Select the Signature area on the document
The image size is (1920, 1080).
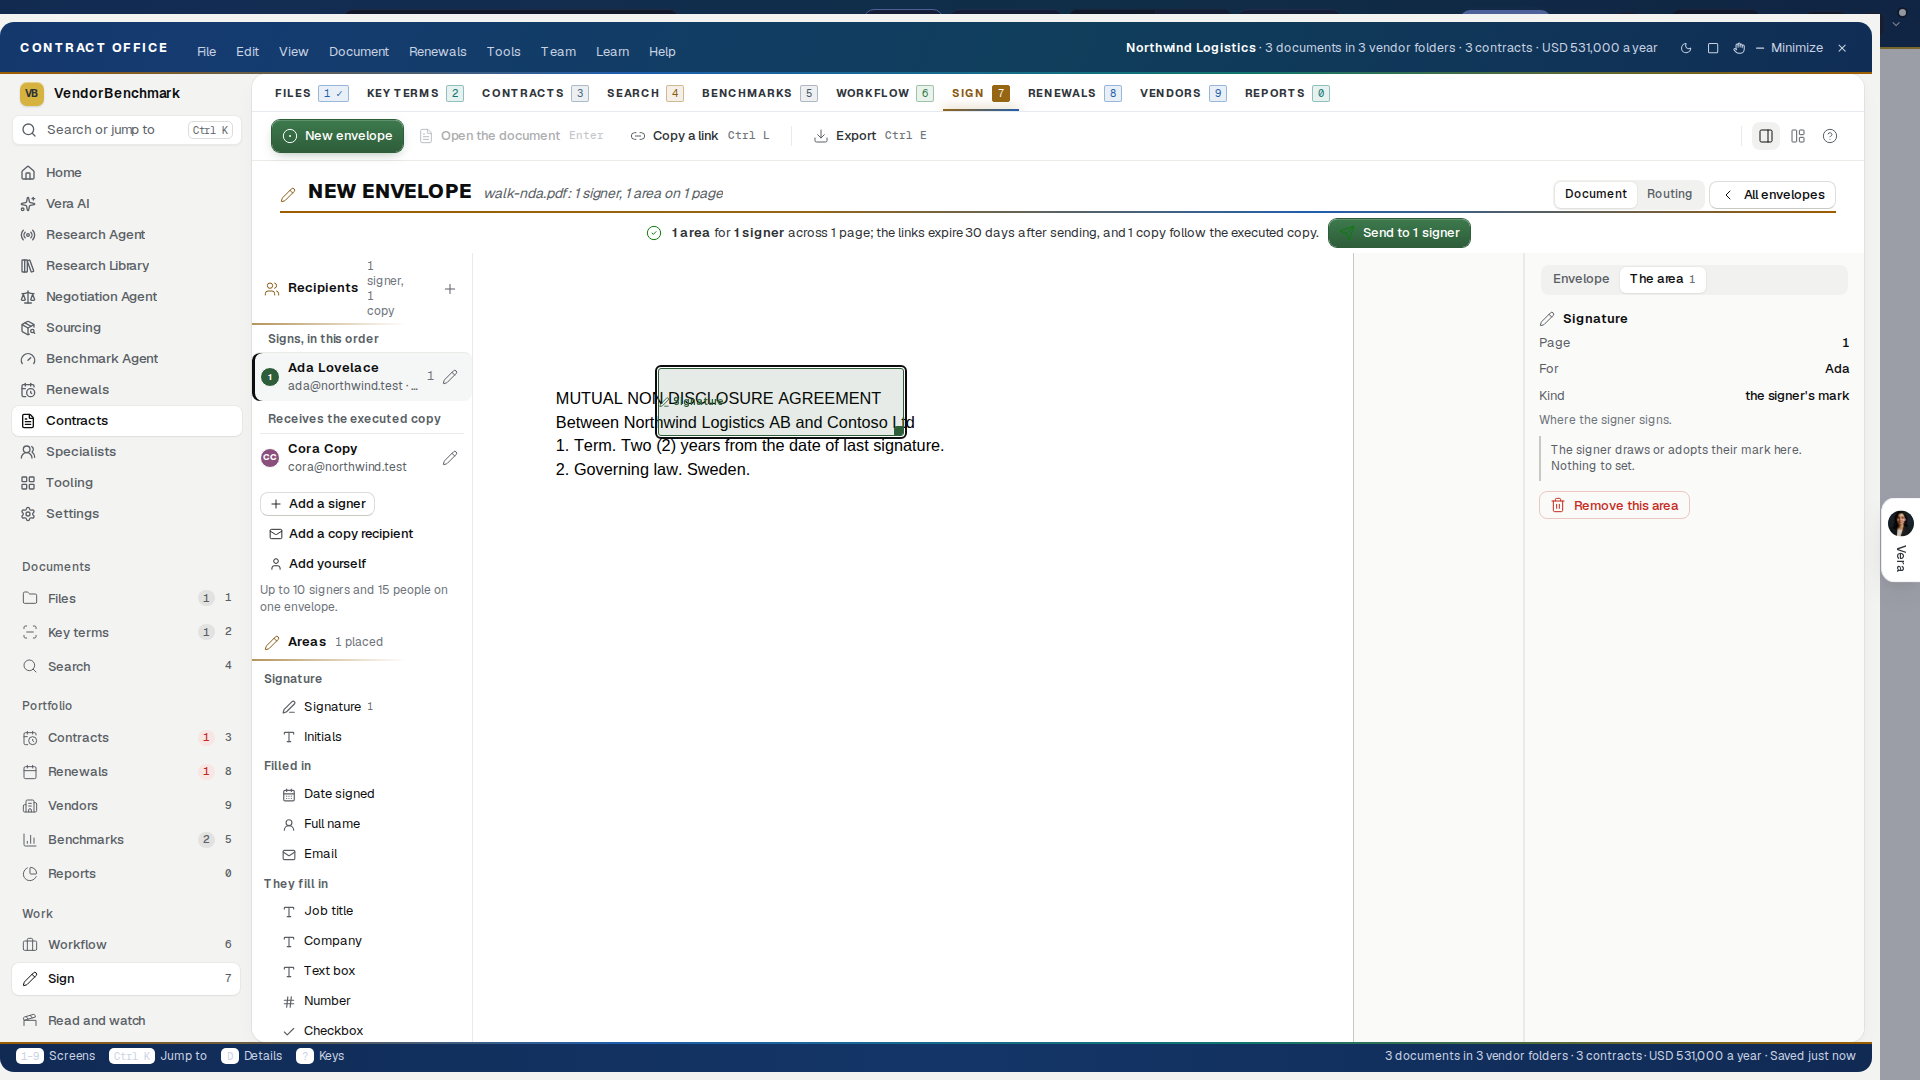781,402
